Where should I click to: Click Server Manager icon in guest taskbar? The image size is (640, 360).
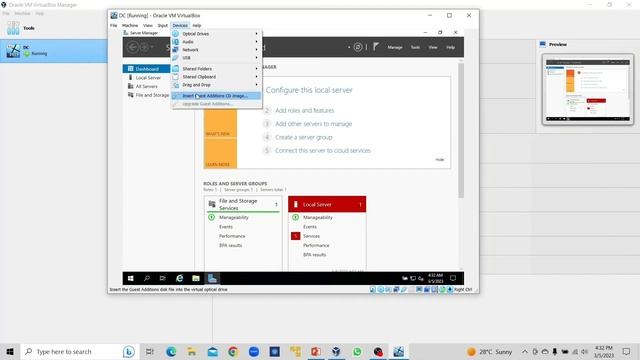click(212, 278)
